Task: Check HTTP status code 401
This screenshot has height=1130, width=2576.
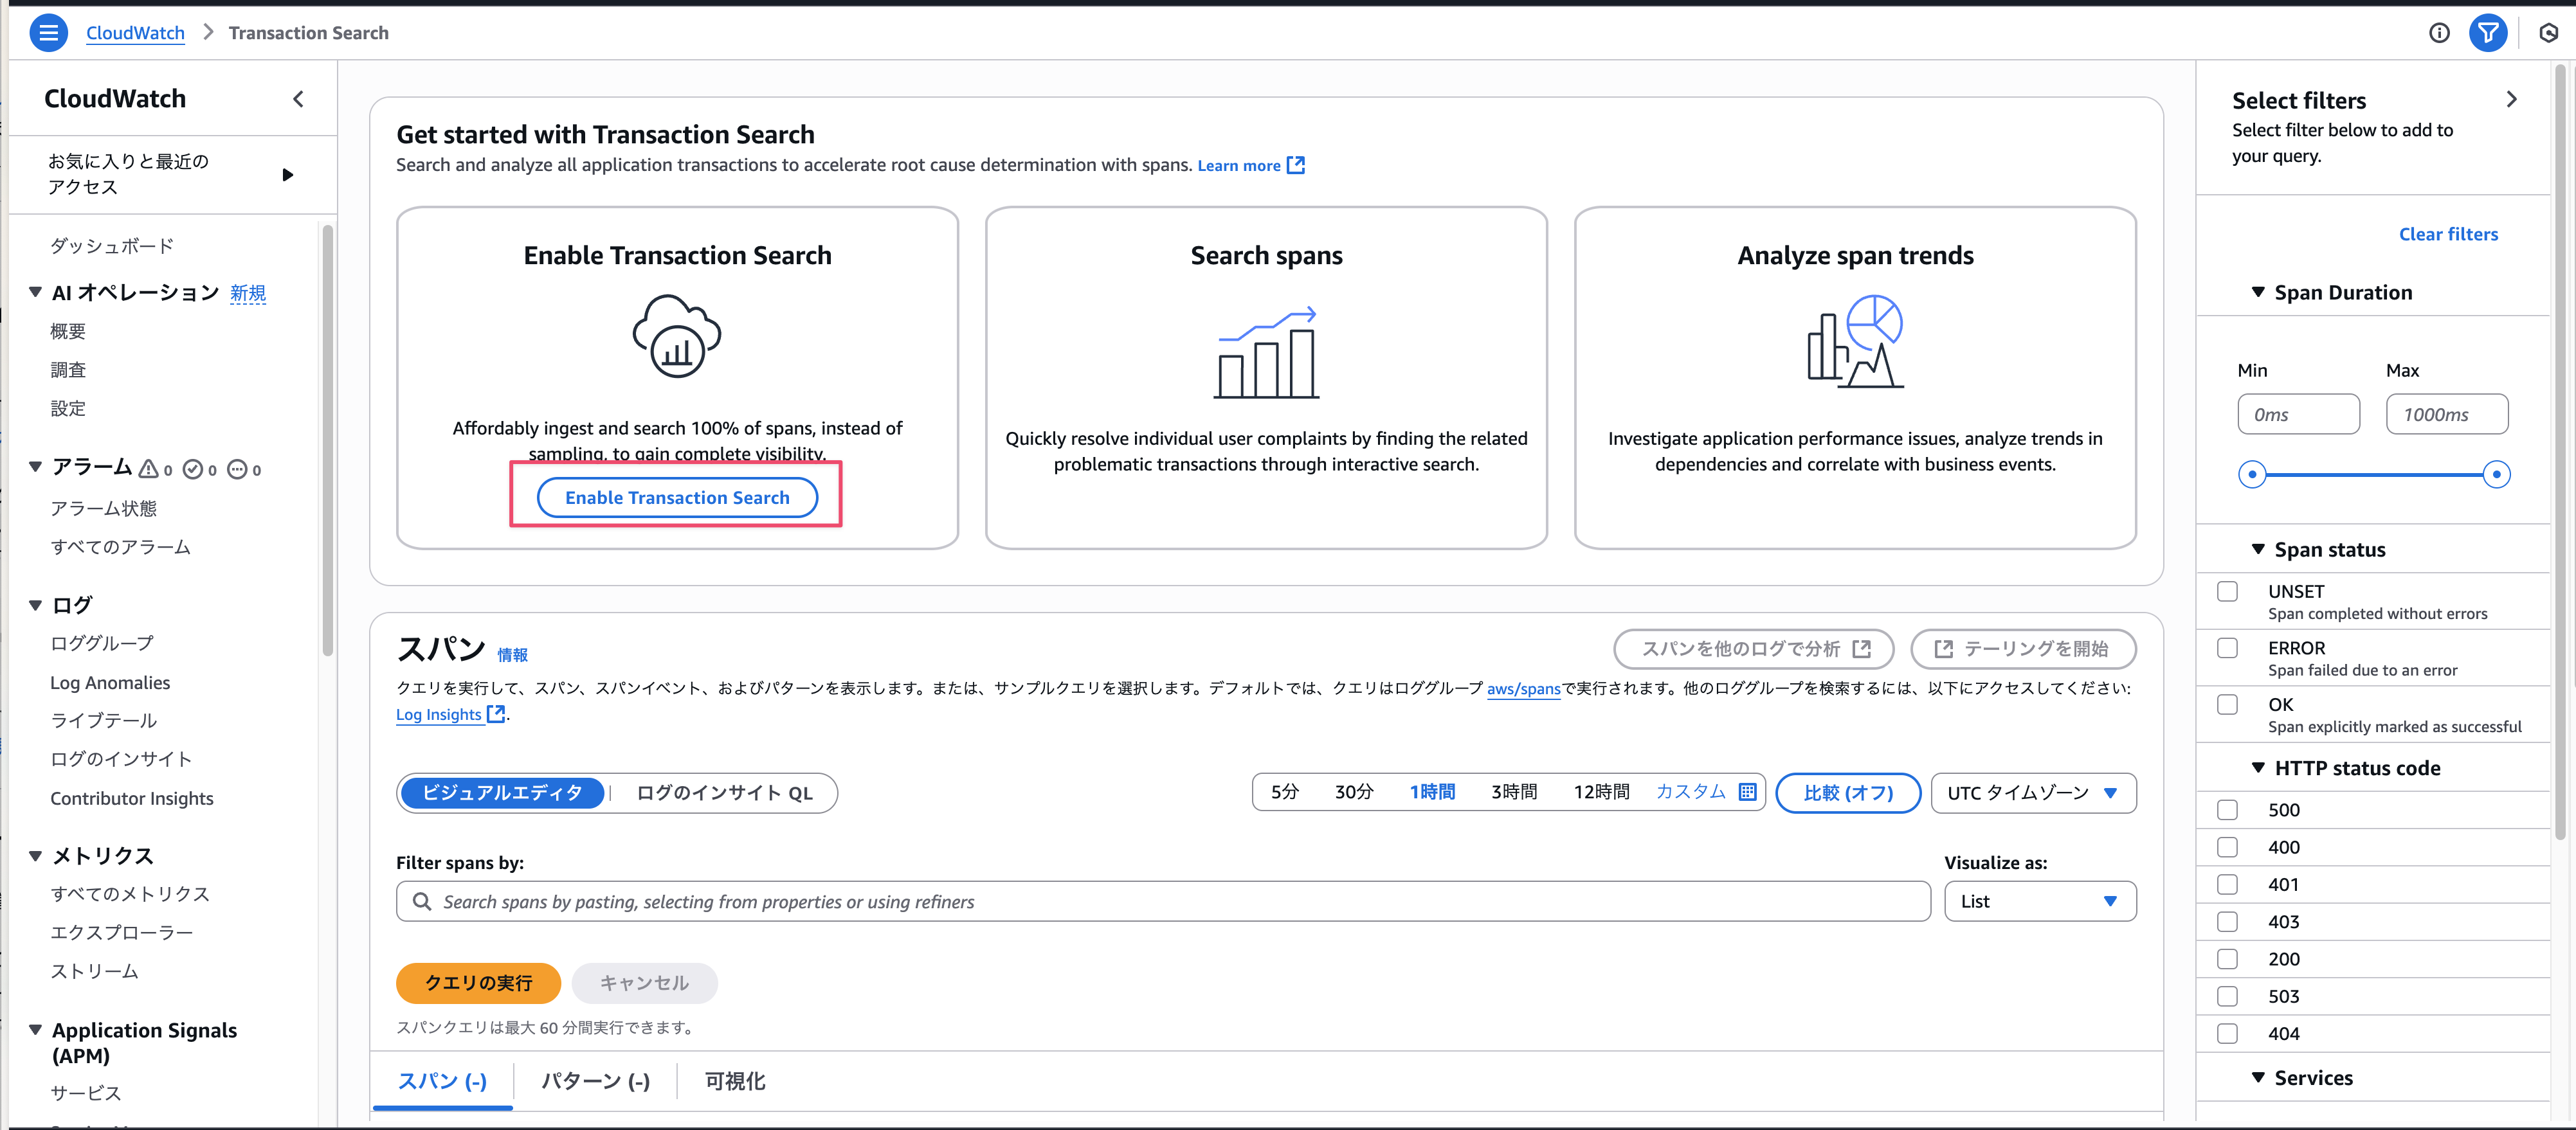Action: click(x=2227, y=884)
